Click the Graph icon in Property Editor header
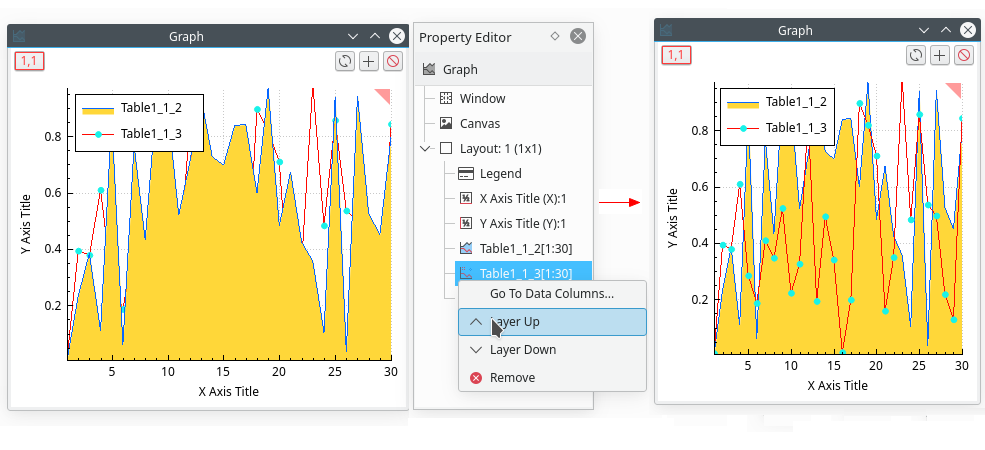Viewport: 985px width, 450px height. point(429,69)
